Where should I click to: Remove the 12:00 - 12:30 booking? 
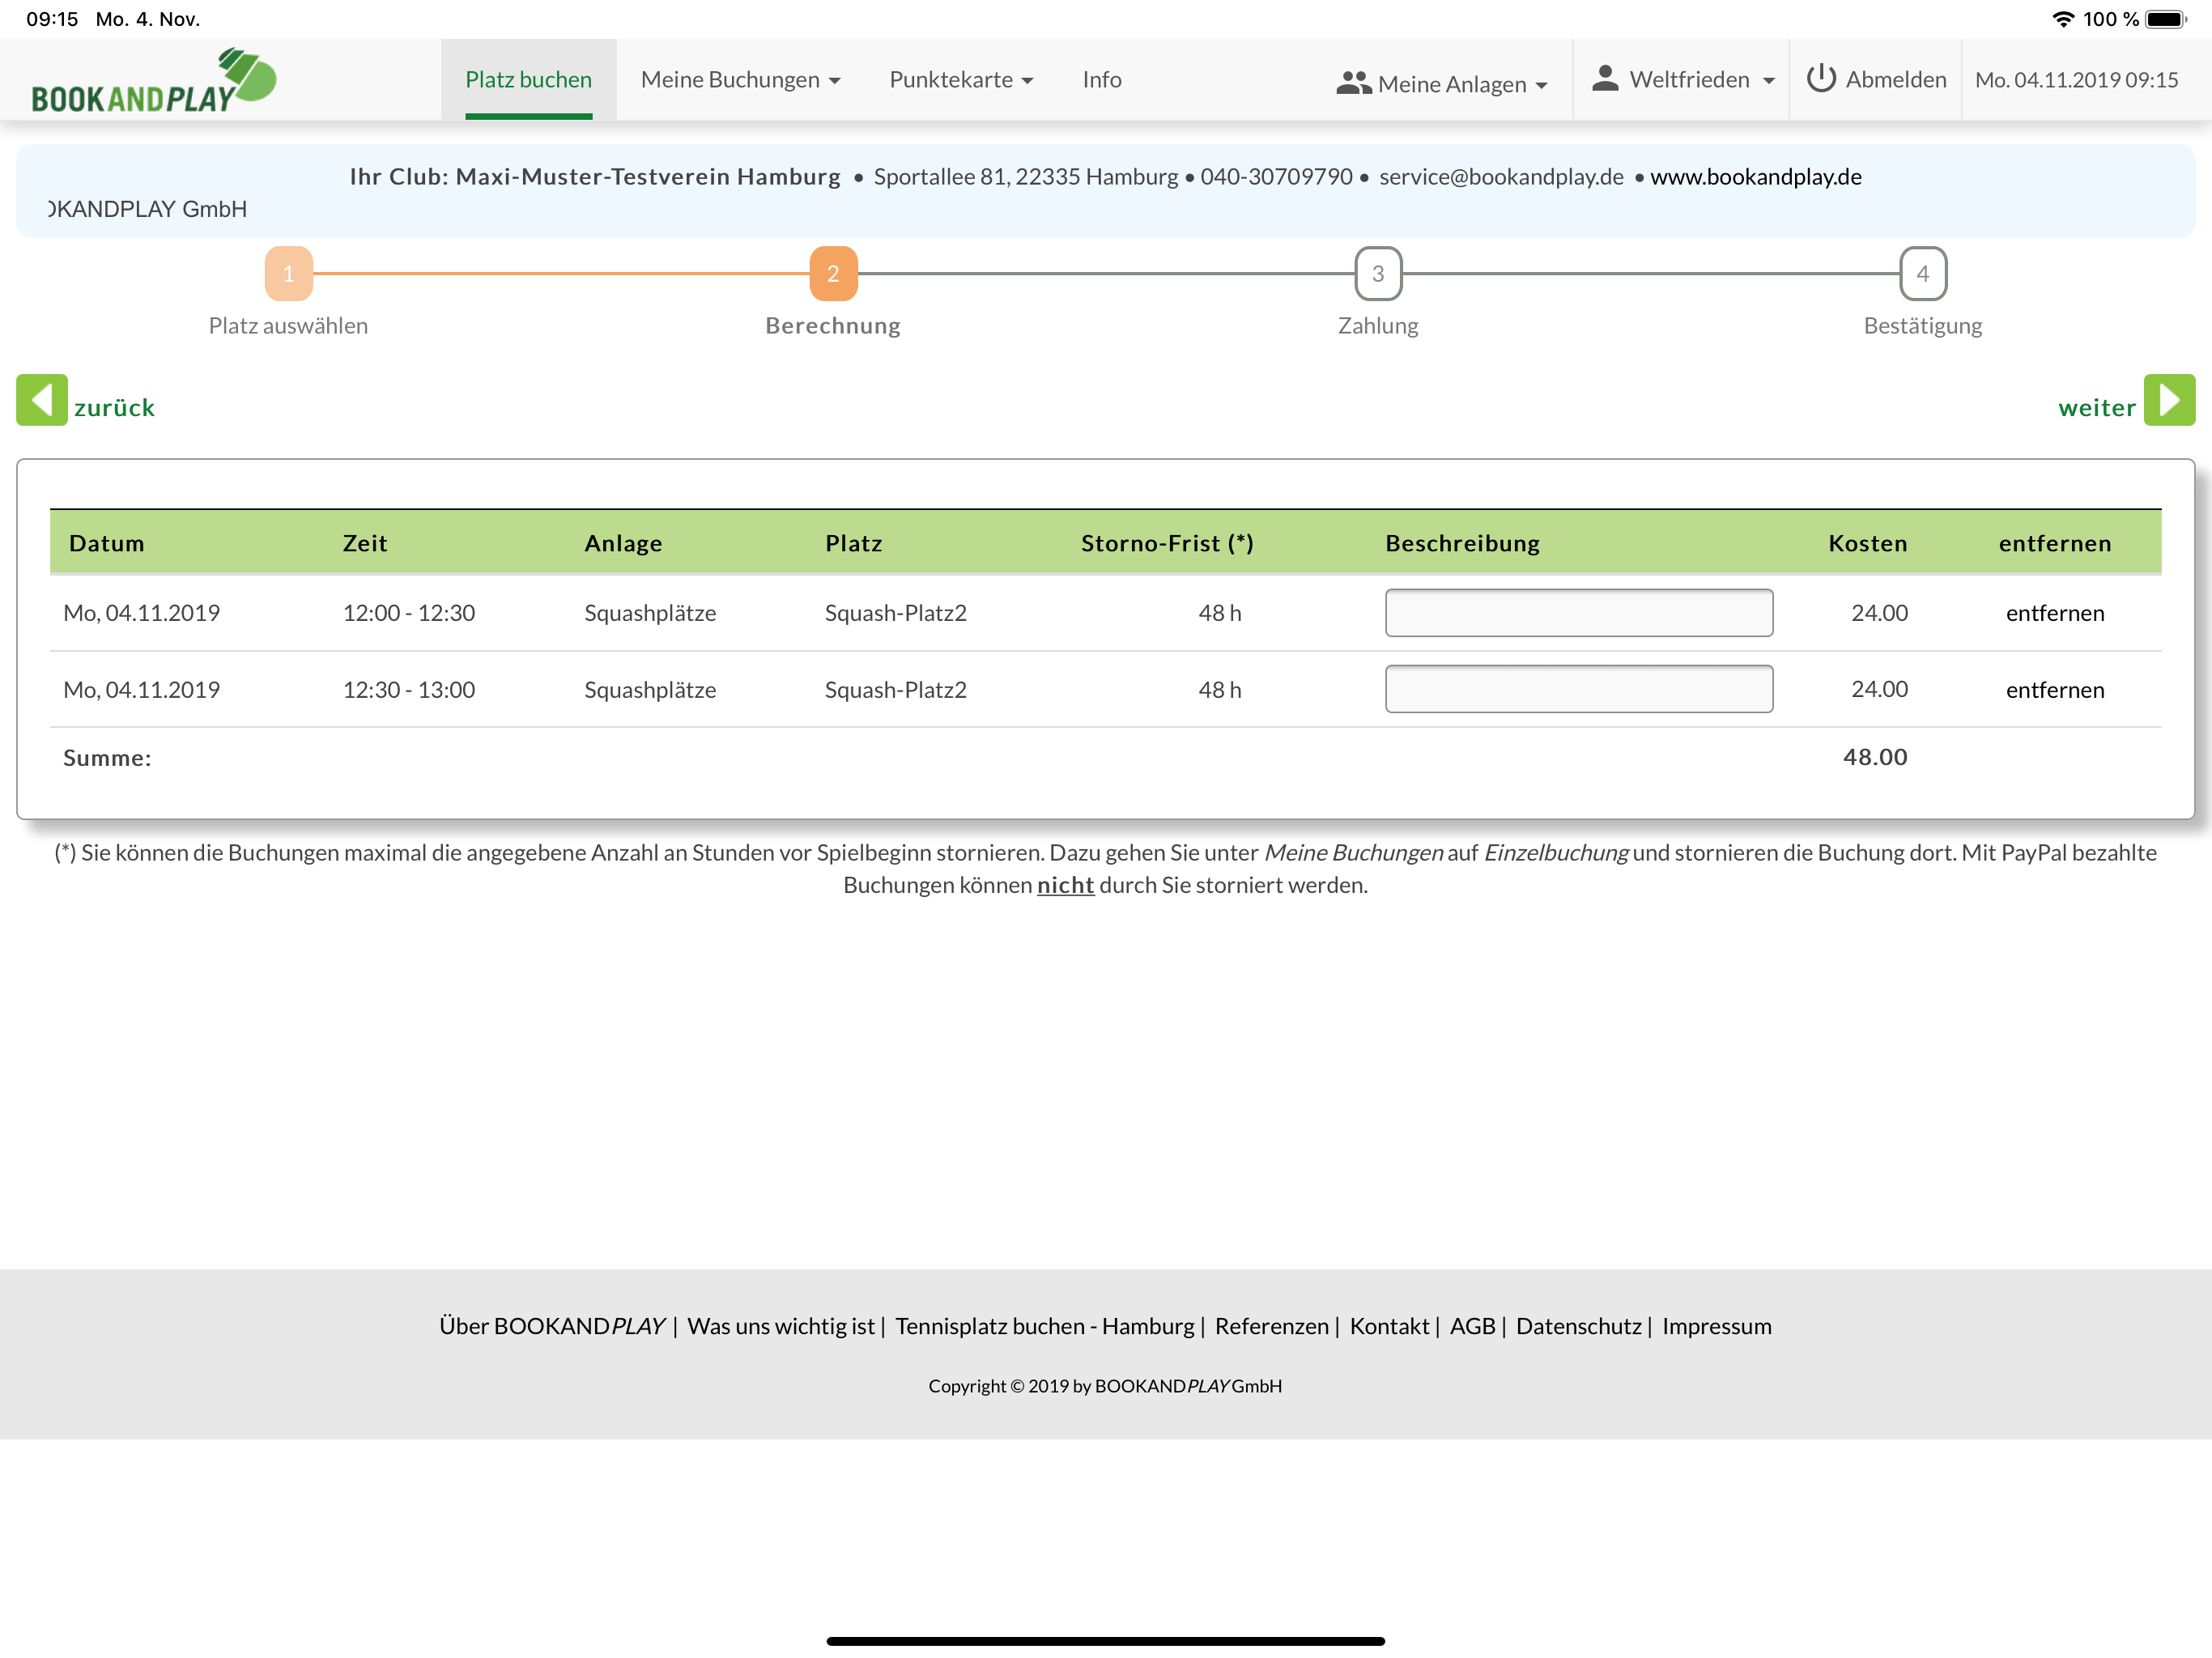coord(2054,613)
